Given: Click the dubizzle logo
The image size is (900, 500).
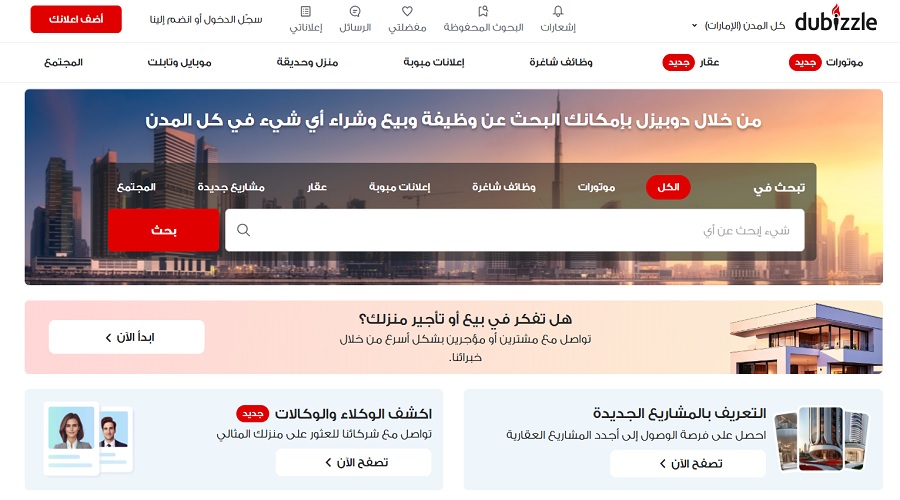Looking at the screenshot, I should 836,19.
